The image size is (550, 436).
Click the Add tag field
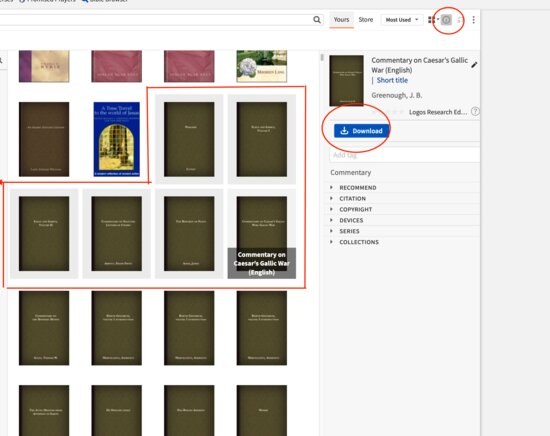tap(404, 155)
